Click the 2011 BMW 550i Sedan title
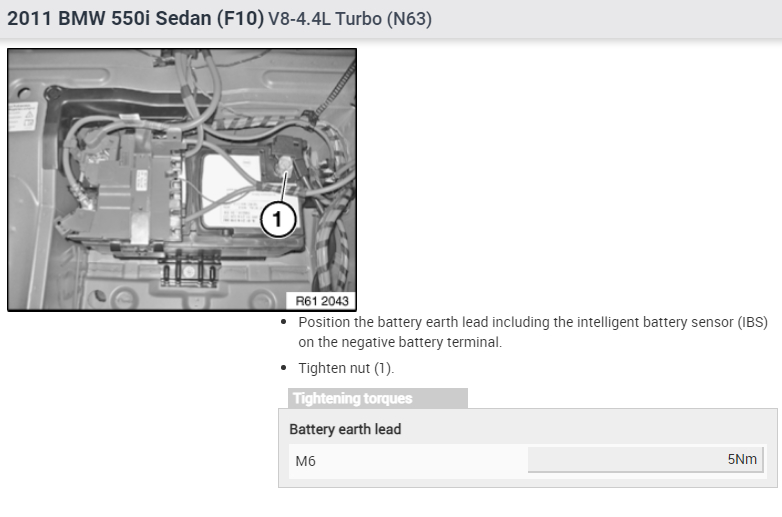The width and height of the screenshot is (782, 517). [136, 19]
